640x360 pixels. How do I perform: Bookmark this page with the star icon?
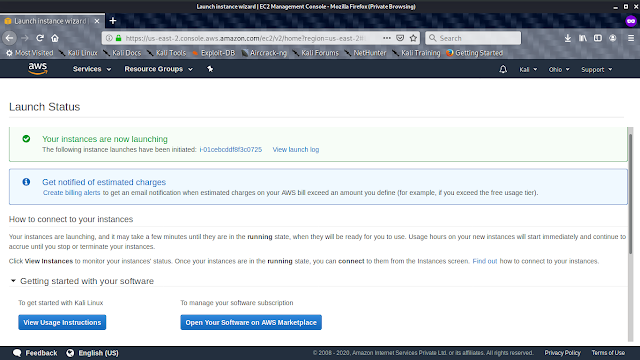[x=413, y=38]
